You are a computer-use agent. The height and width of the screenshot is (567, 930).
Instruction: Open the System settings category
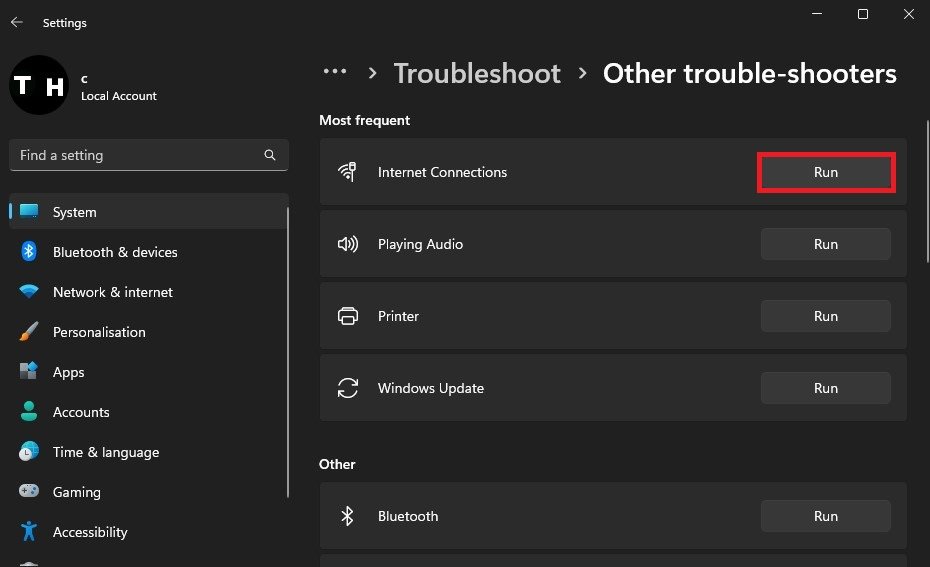[75, 212]
